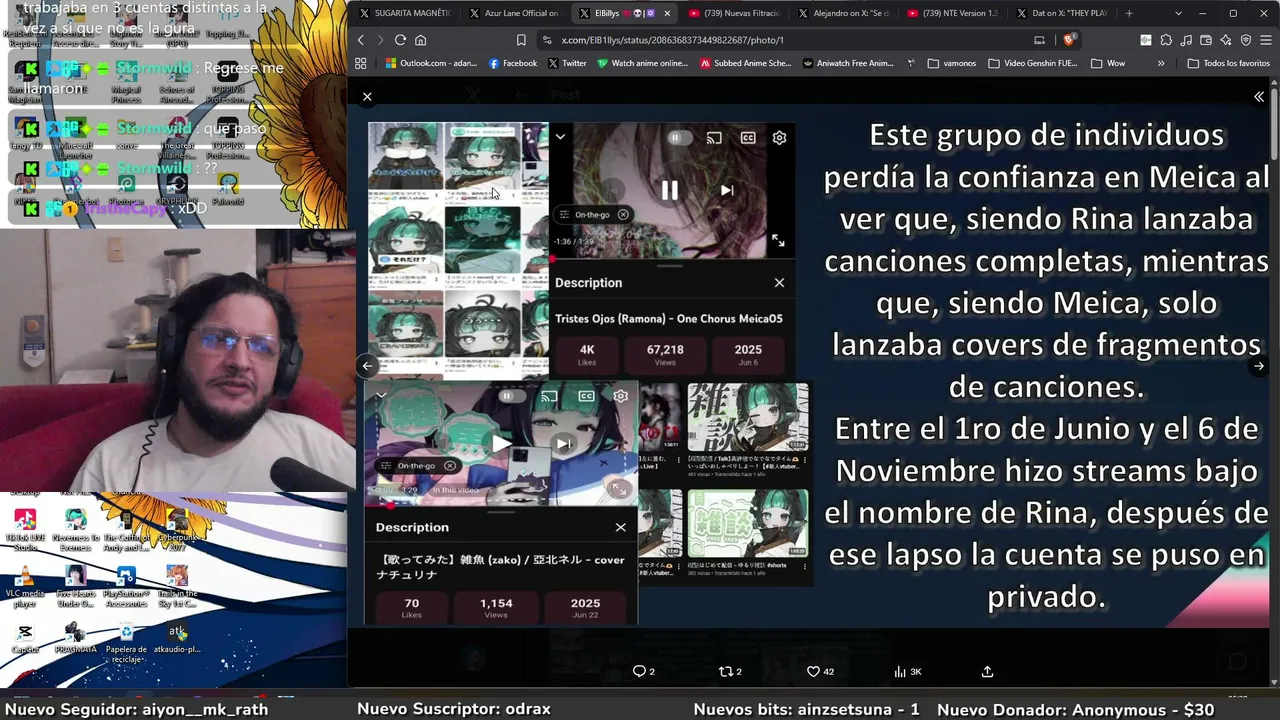Open the Wow bookmarks folder
1280x720 pixels.
(1108, 63)
